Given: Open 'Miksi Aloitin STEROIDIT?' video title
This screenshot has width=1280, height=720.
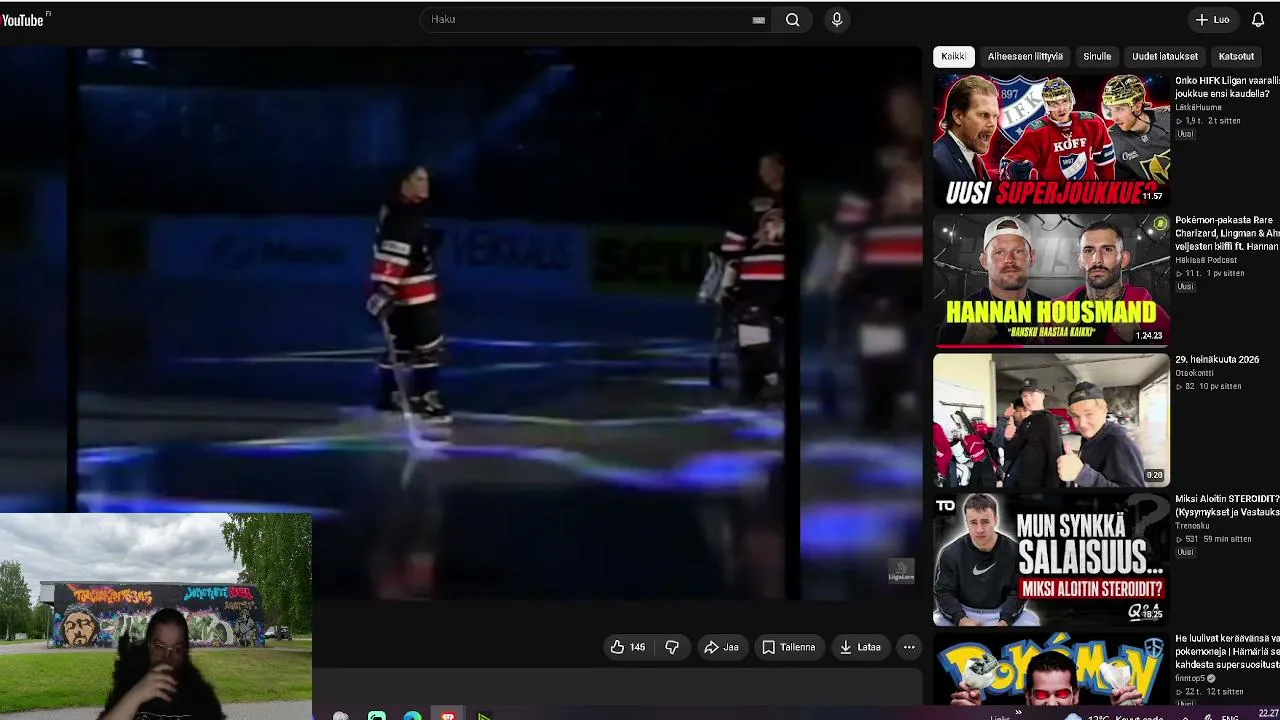Looking at the screenshot, I should [x=1227, y=506].
